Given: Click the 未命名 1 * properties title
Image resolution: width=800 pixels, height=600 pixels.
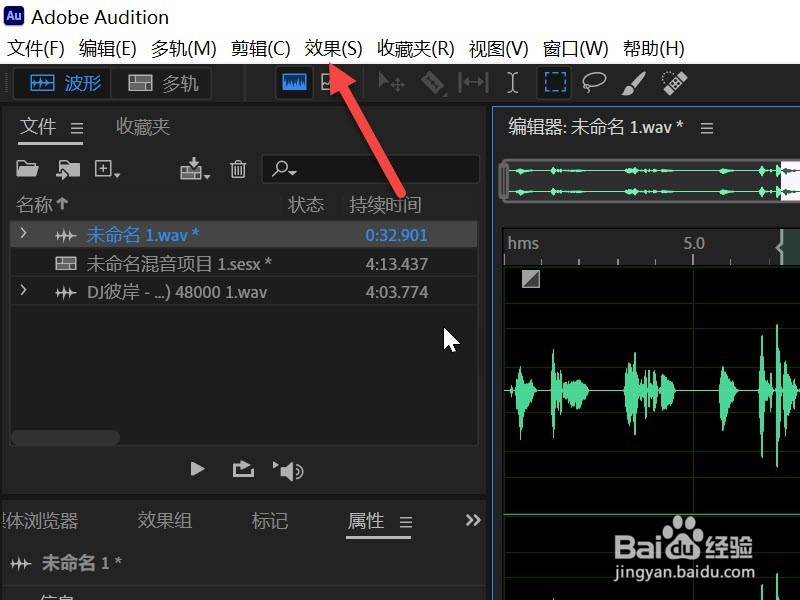Looking at the screenshot, I should [82, 563].
